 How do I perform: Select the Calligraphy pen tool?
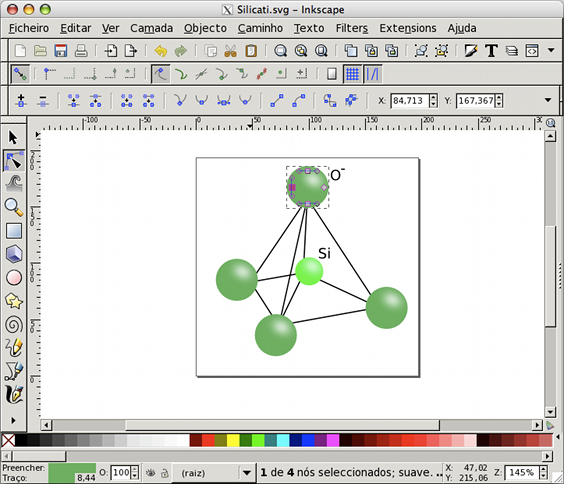pyautogui.click(x=14, y=395)
